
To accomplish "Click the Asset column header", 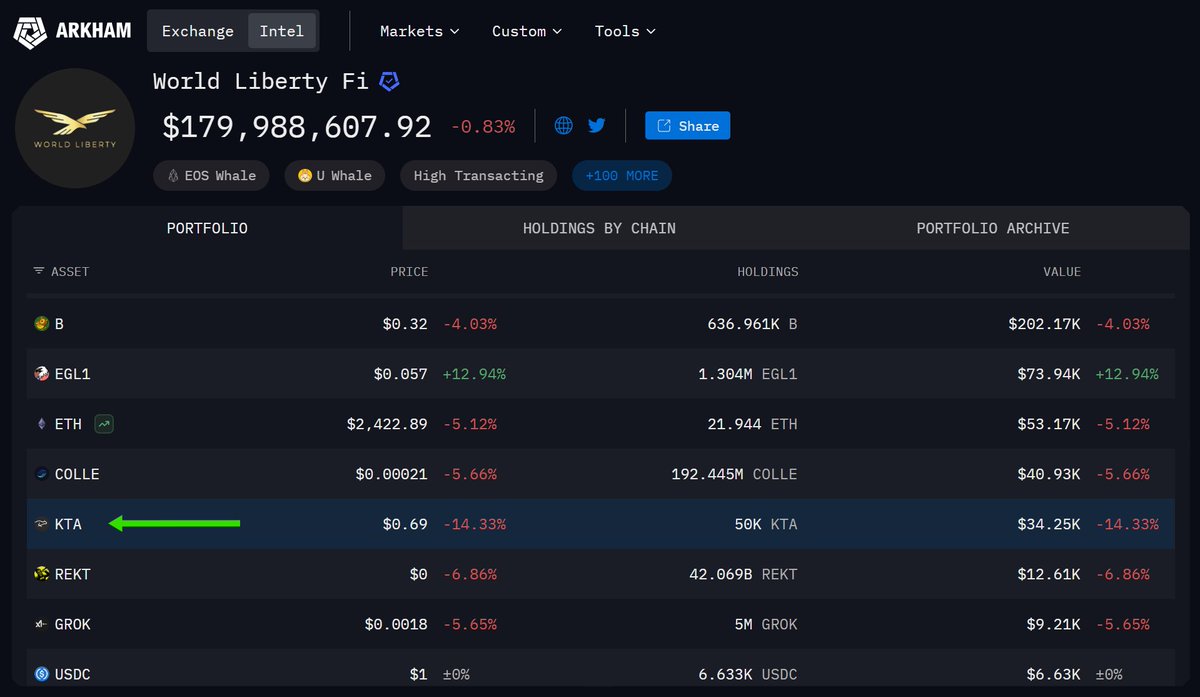I will point(70,271).
